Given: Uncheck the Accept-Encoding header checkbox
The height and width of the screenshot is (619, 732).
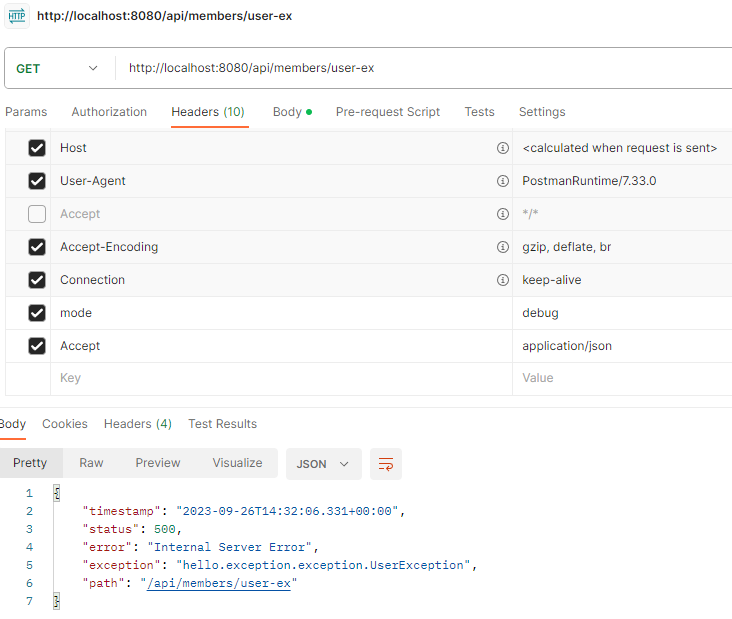Looking at the screenshot, I should tap(37, 247).
